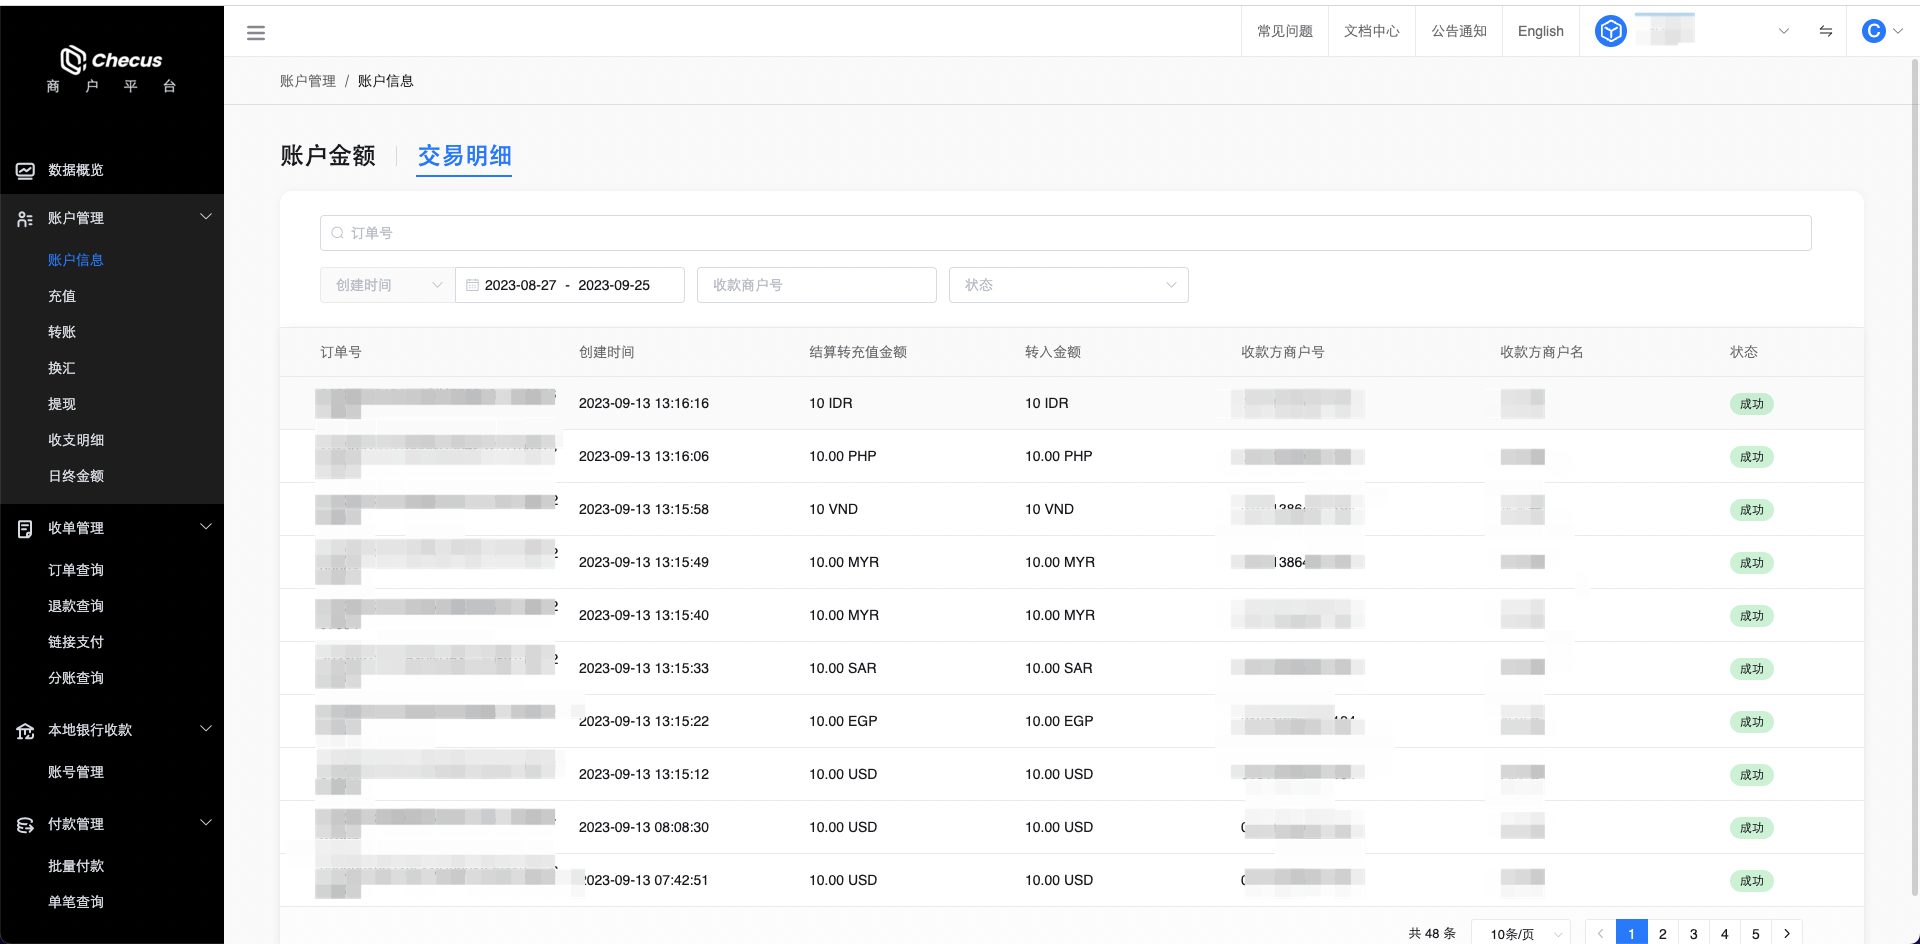
Task: Go to page 5
Action: (x=1755, y=934)
